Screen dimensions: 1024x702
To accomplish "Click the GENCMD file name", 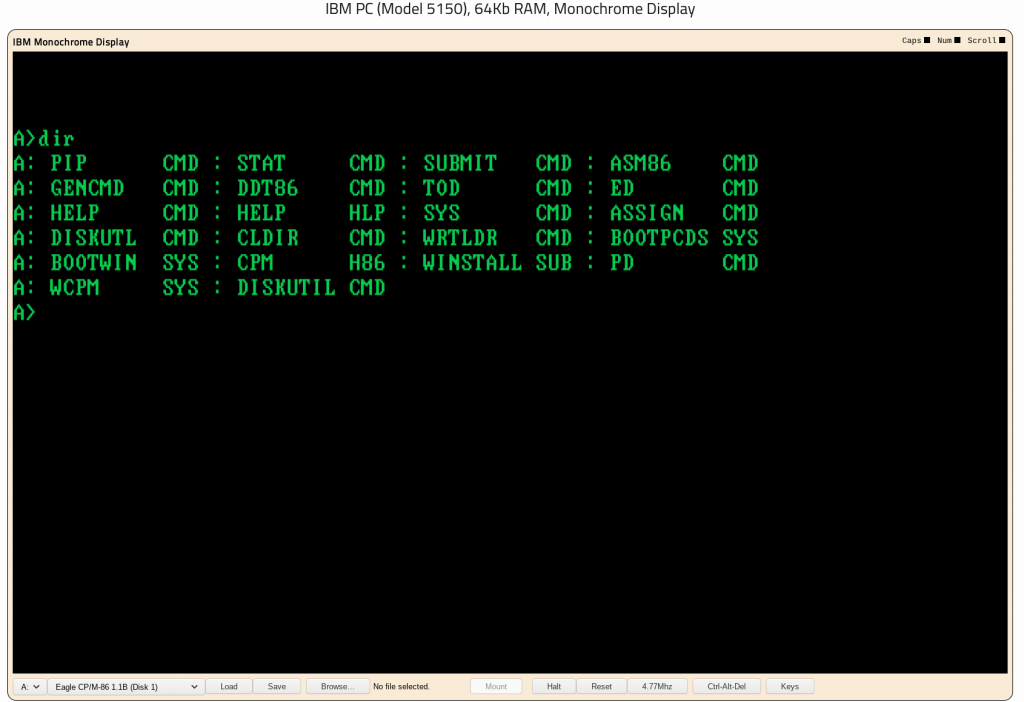I will tap(88, 188).
